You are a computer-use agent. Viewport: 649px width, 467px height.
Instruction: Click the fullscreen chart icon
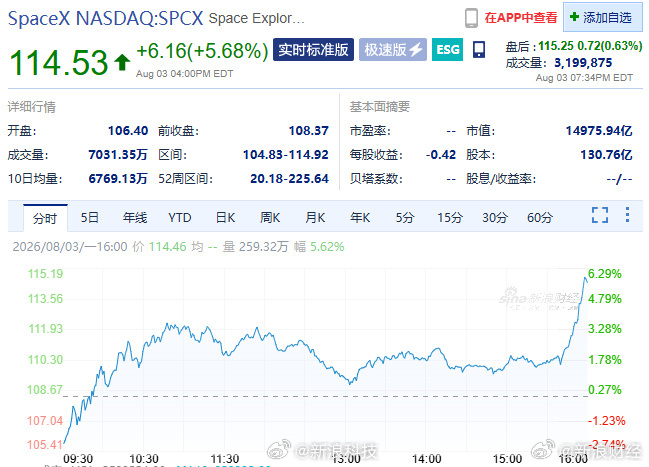(x=600, y=215)
